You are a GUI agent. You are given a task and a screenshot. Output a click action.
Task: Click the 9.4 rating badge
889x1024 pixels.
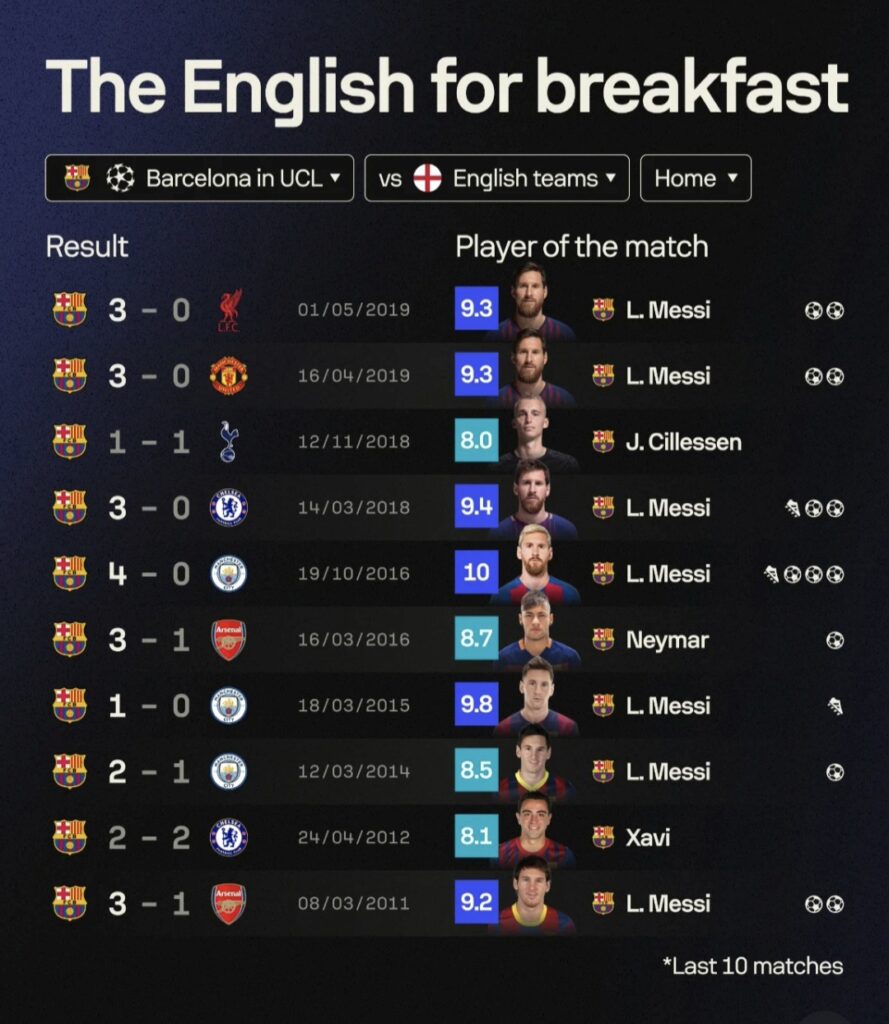pyautogui.click(x=476, y=508)
